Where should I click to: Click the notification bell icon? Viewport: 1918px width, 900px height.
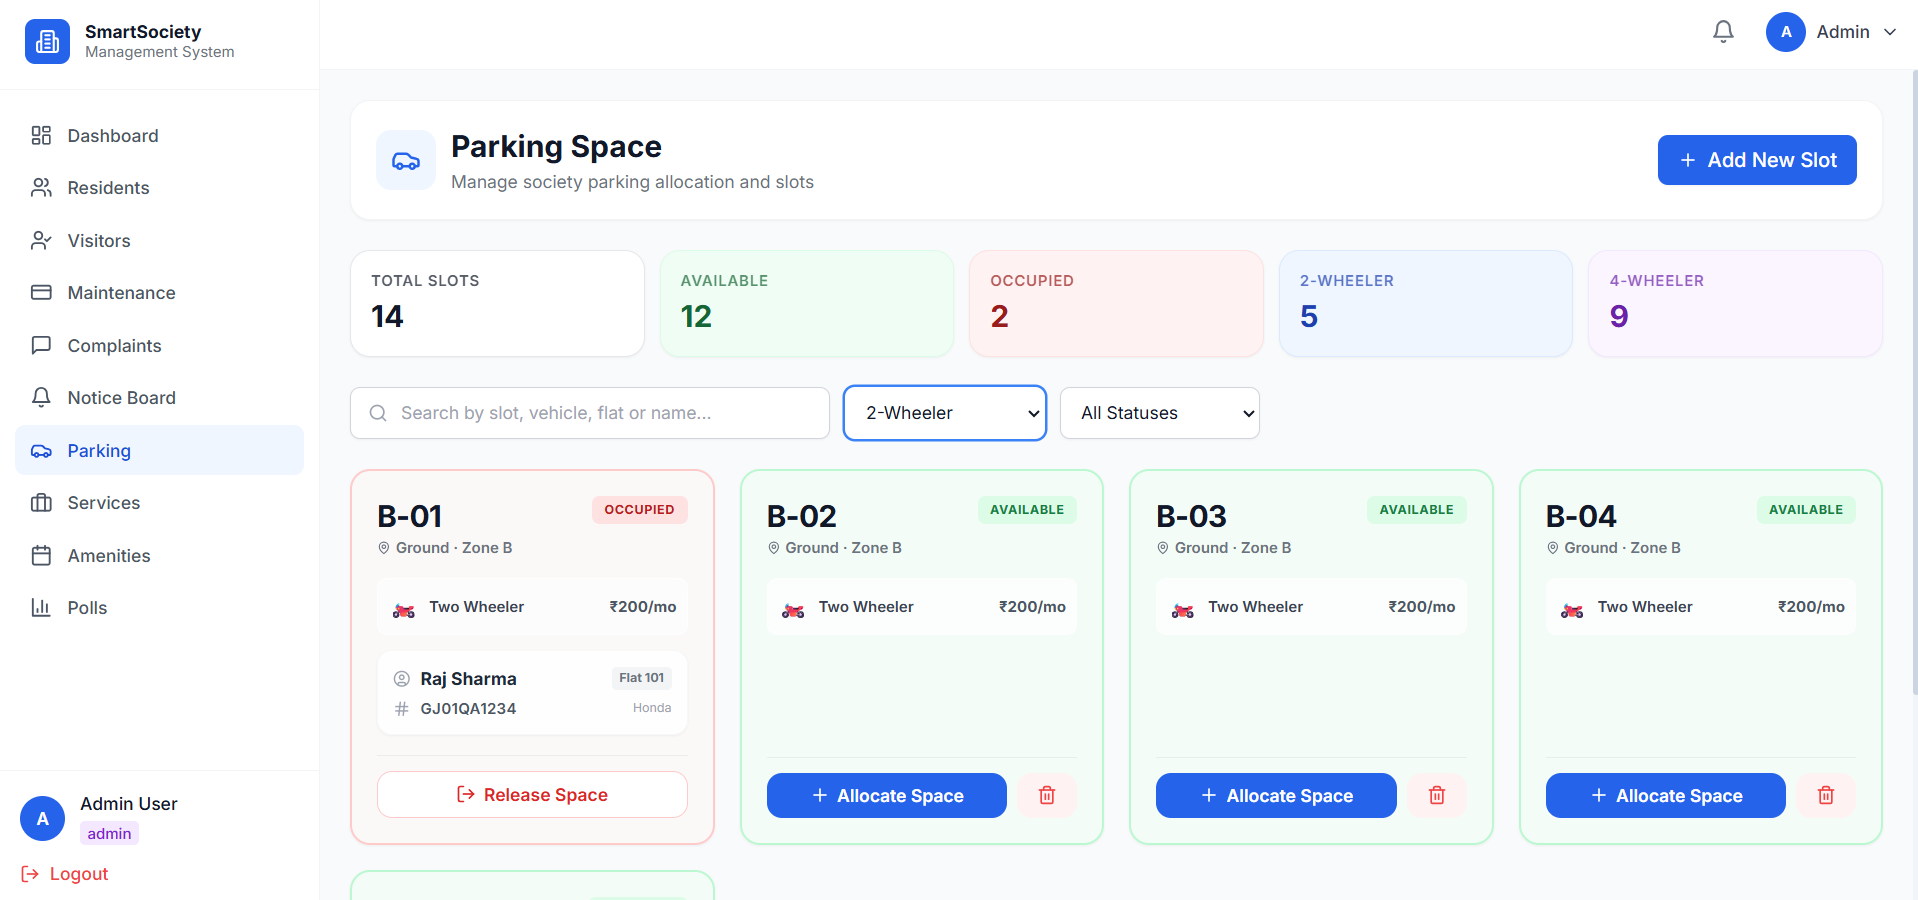point(1723,32)
